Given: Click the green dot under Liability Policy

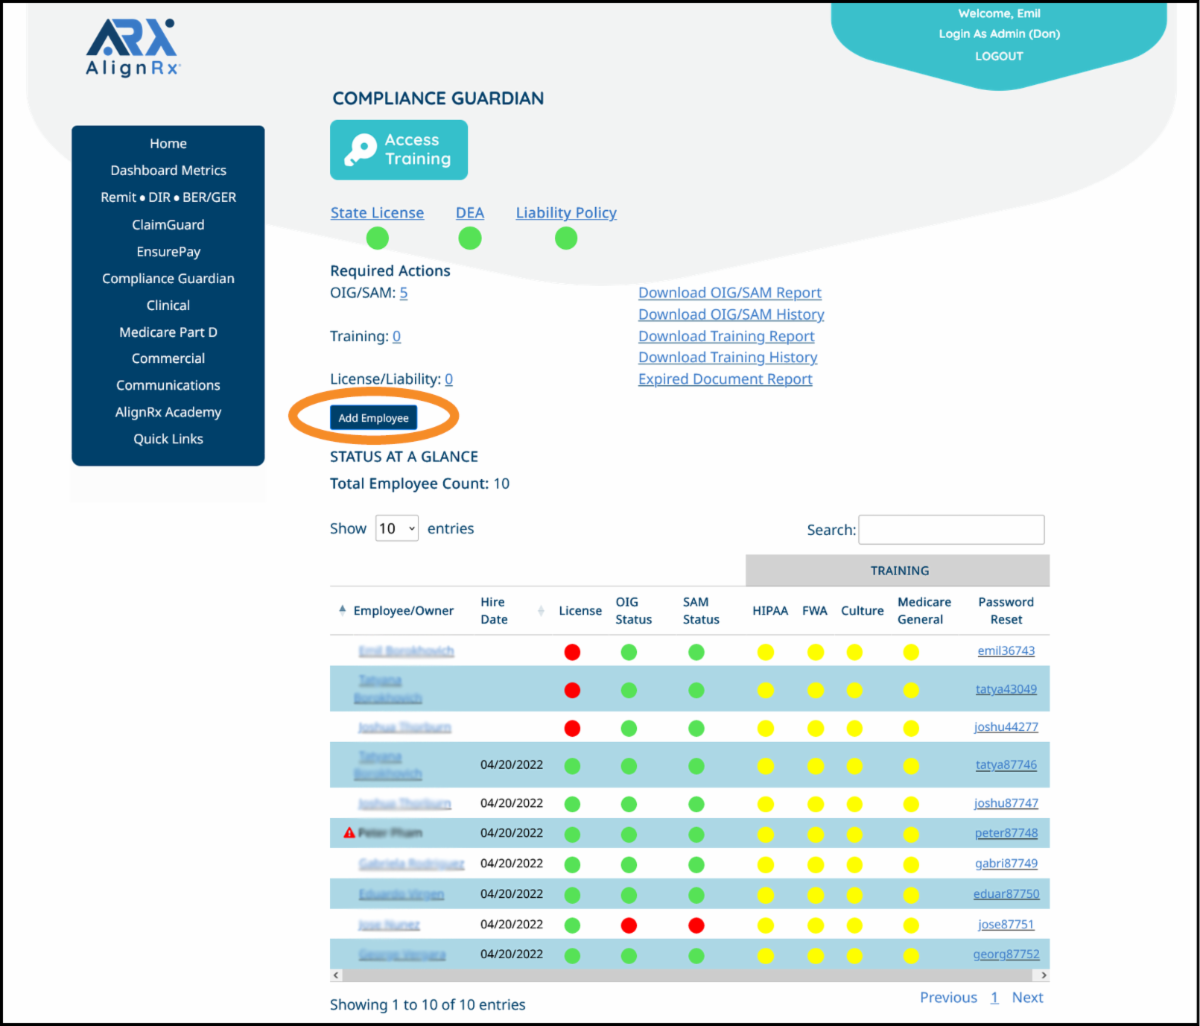Looking at the screenshot, I should (565, 238).
